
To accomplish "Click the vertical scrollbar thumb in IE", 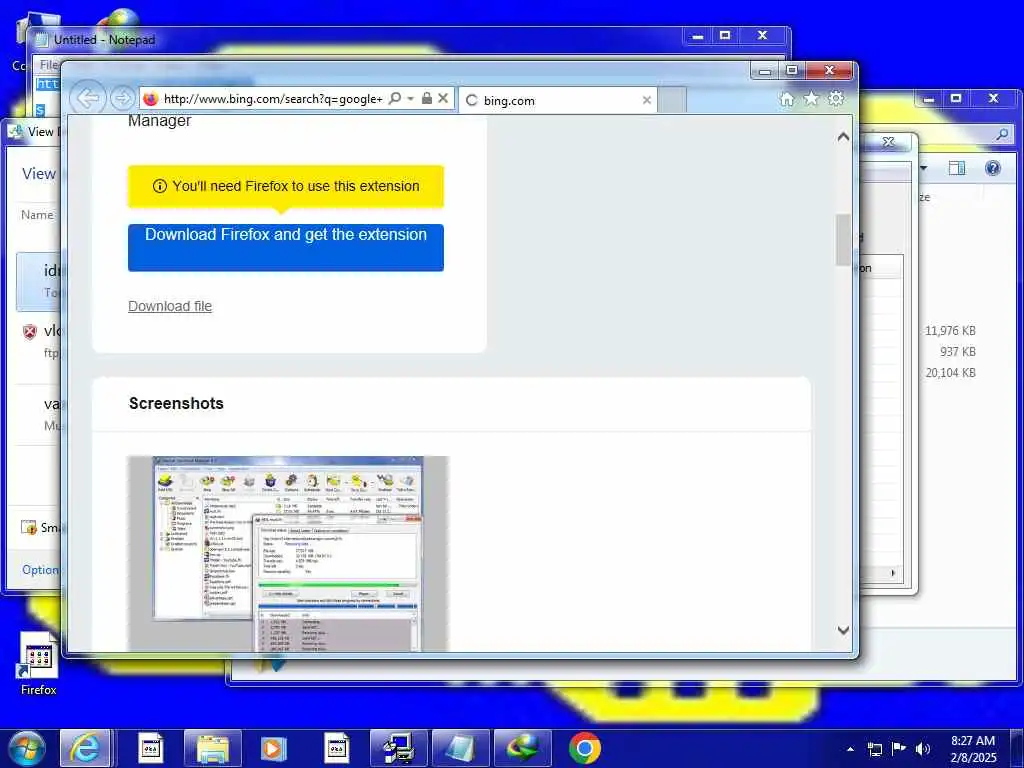I will click(x=843, y=240).
